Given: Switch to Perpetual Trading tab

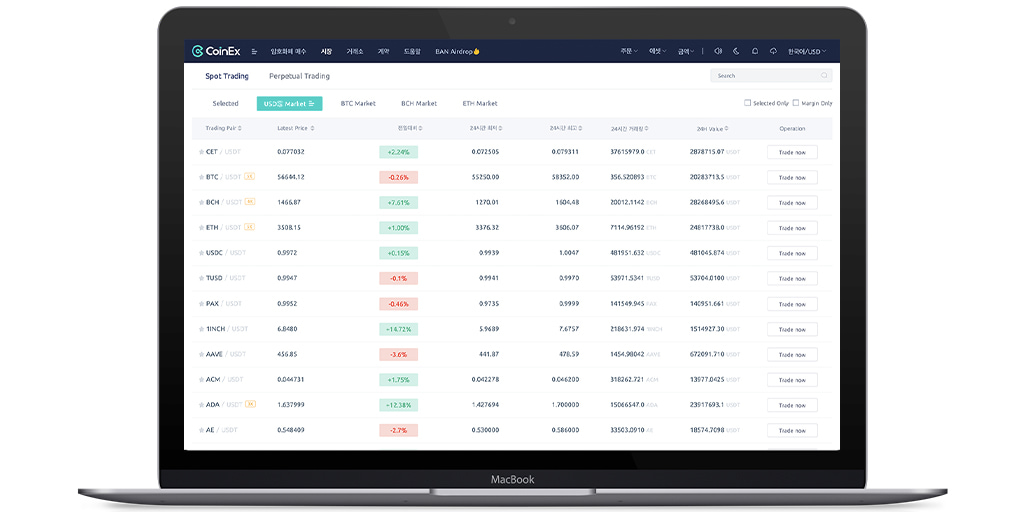Looking at the screenshot, I should tap(299, 76).
